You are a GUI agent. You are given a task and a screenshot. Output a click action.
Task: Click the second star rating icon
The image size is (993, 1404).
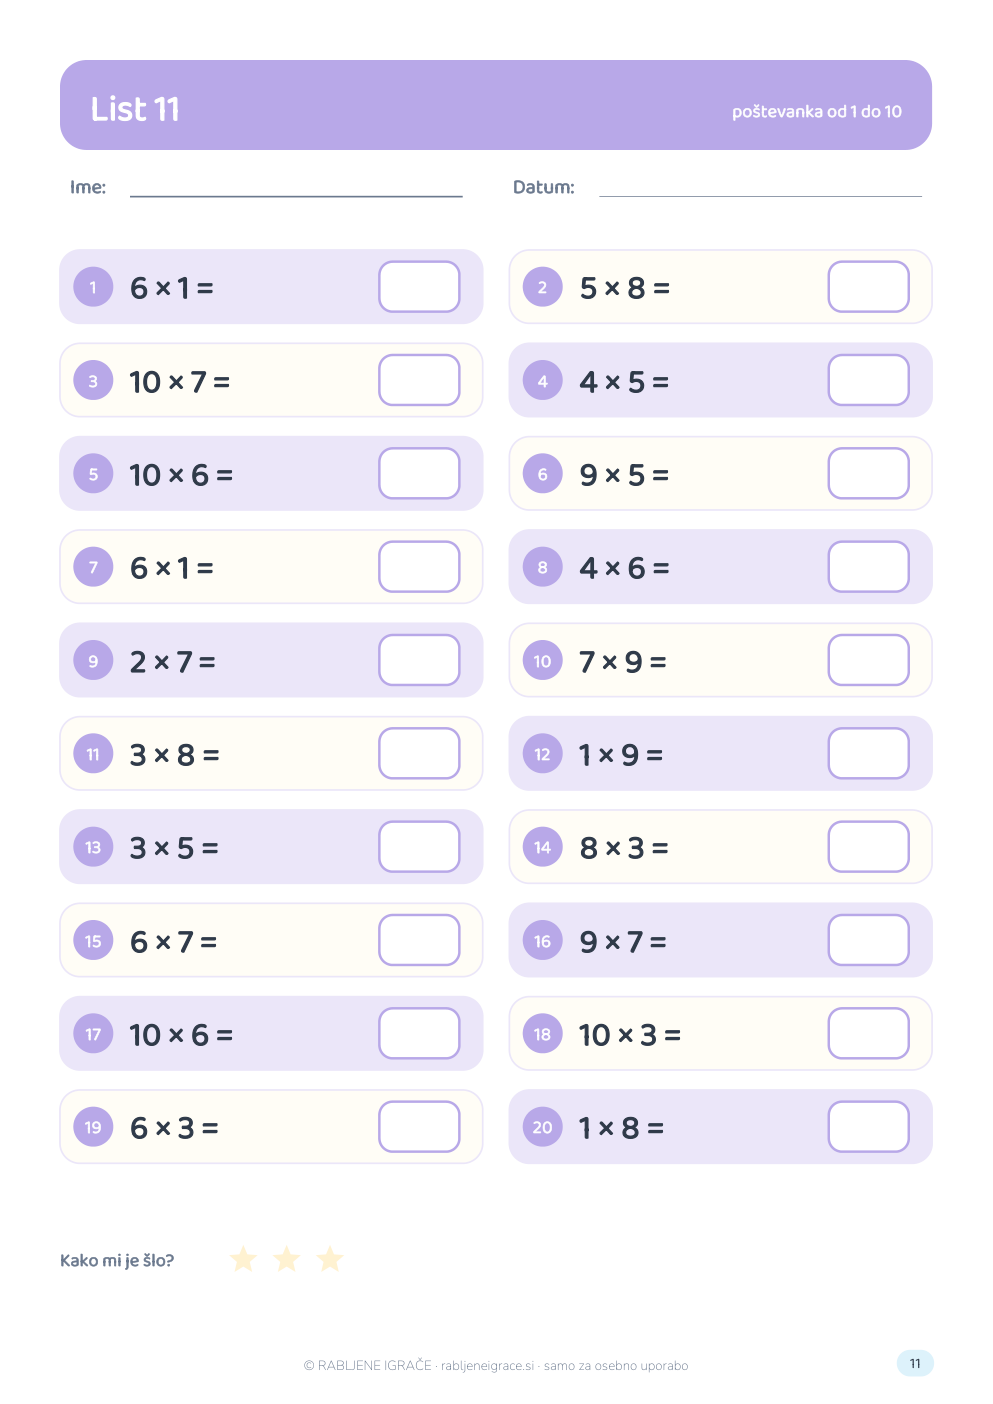(287, 1259)
